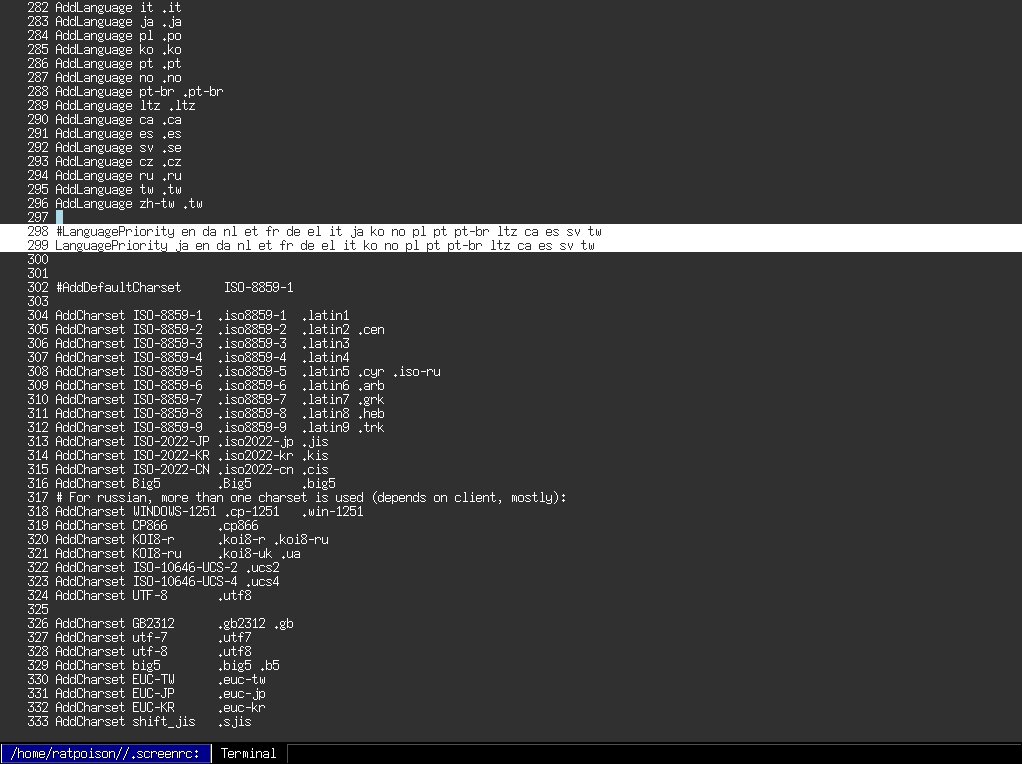The width and height of the screenshot is (1022, 764).
Task: Place cursor on commented #LanguagePriority line 298
Action: [328, 231]
